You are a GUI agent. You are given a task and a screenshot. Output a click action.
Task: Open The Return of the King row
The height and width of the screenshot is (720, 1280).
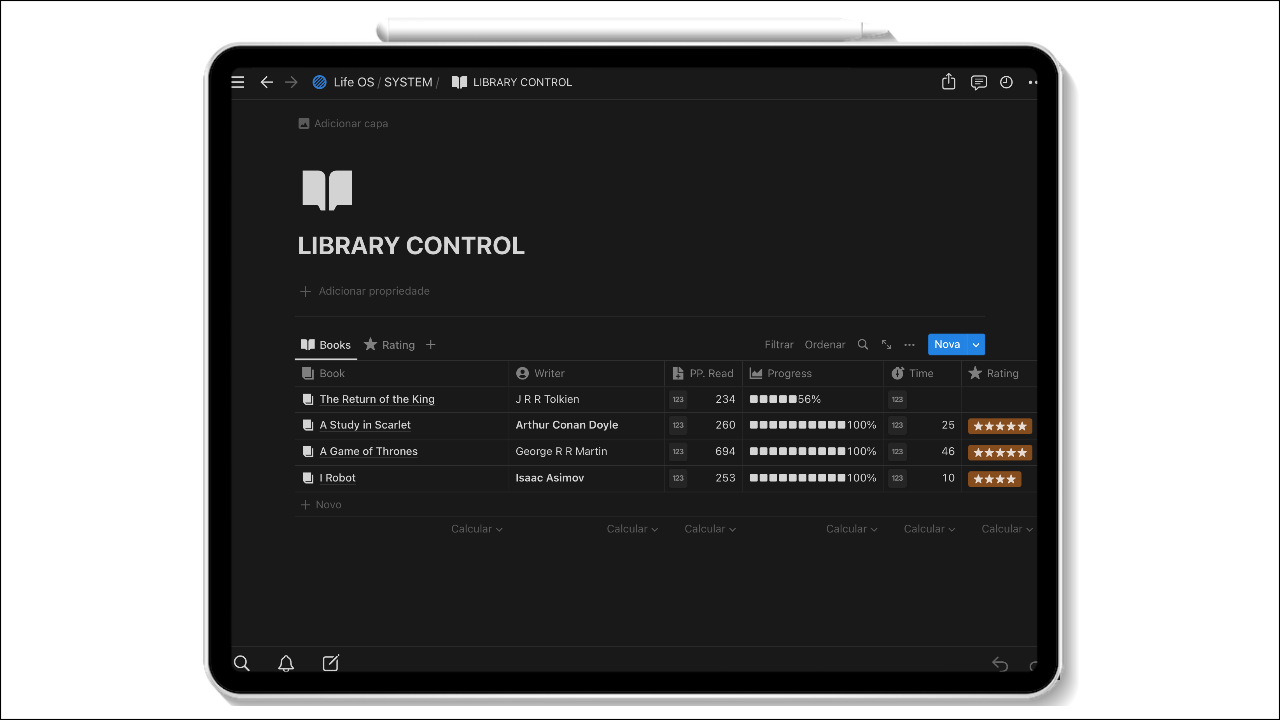[x=377, y=399]
